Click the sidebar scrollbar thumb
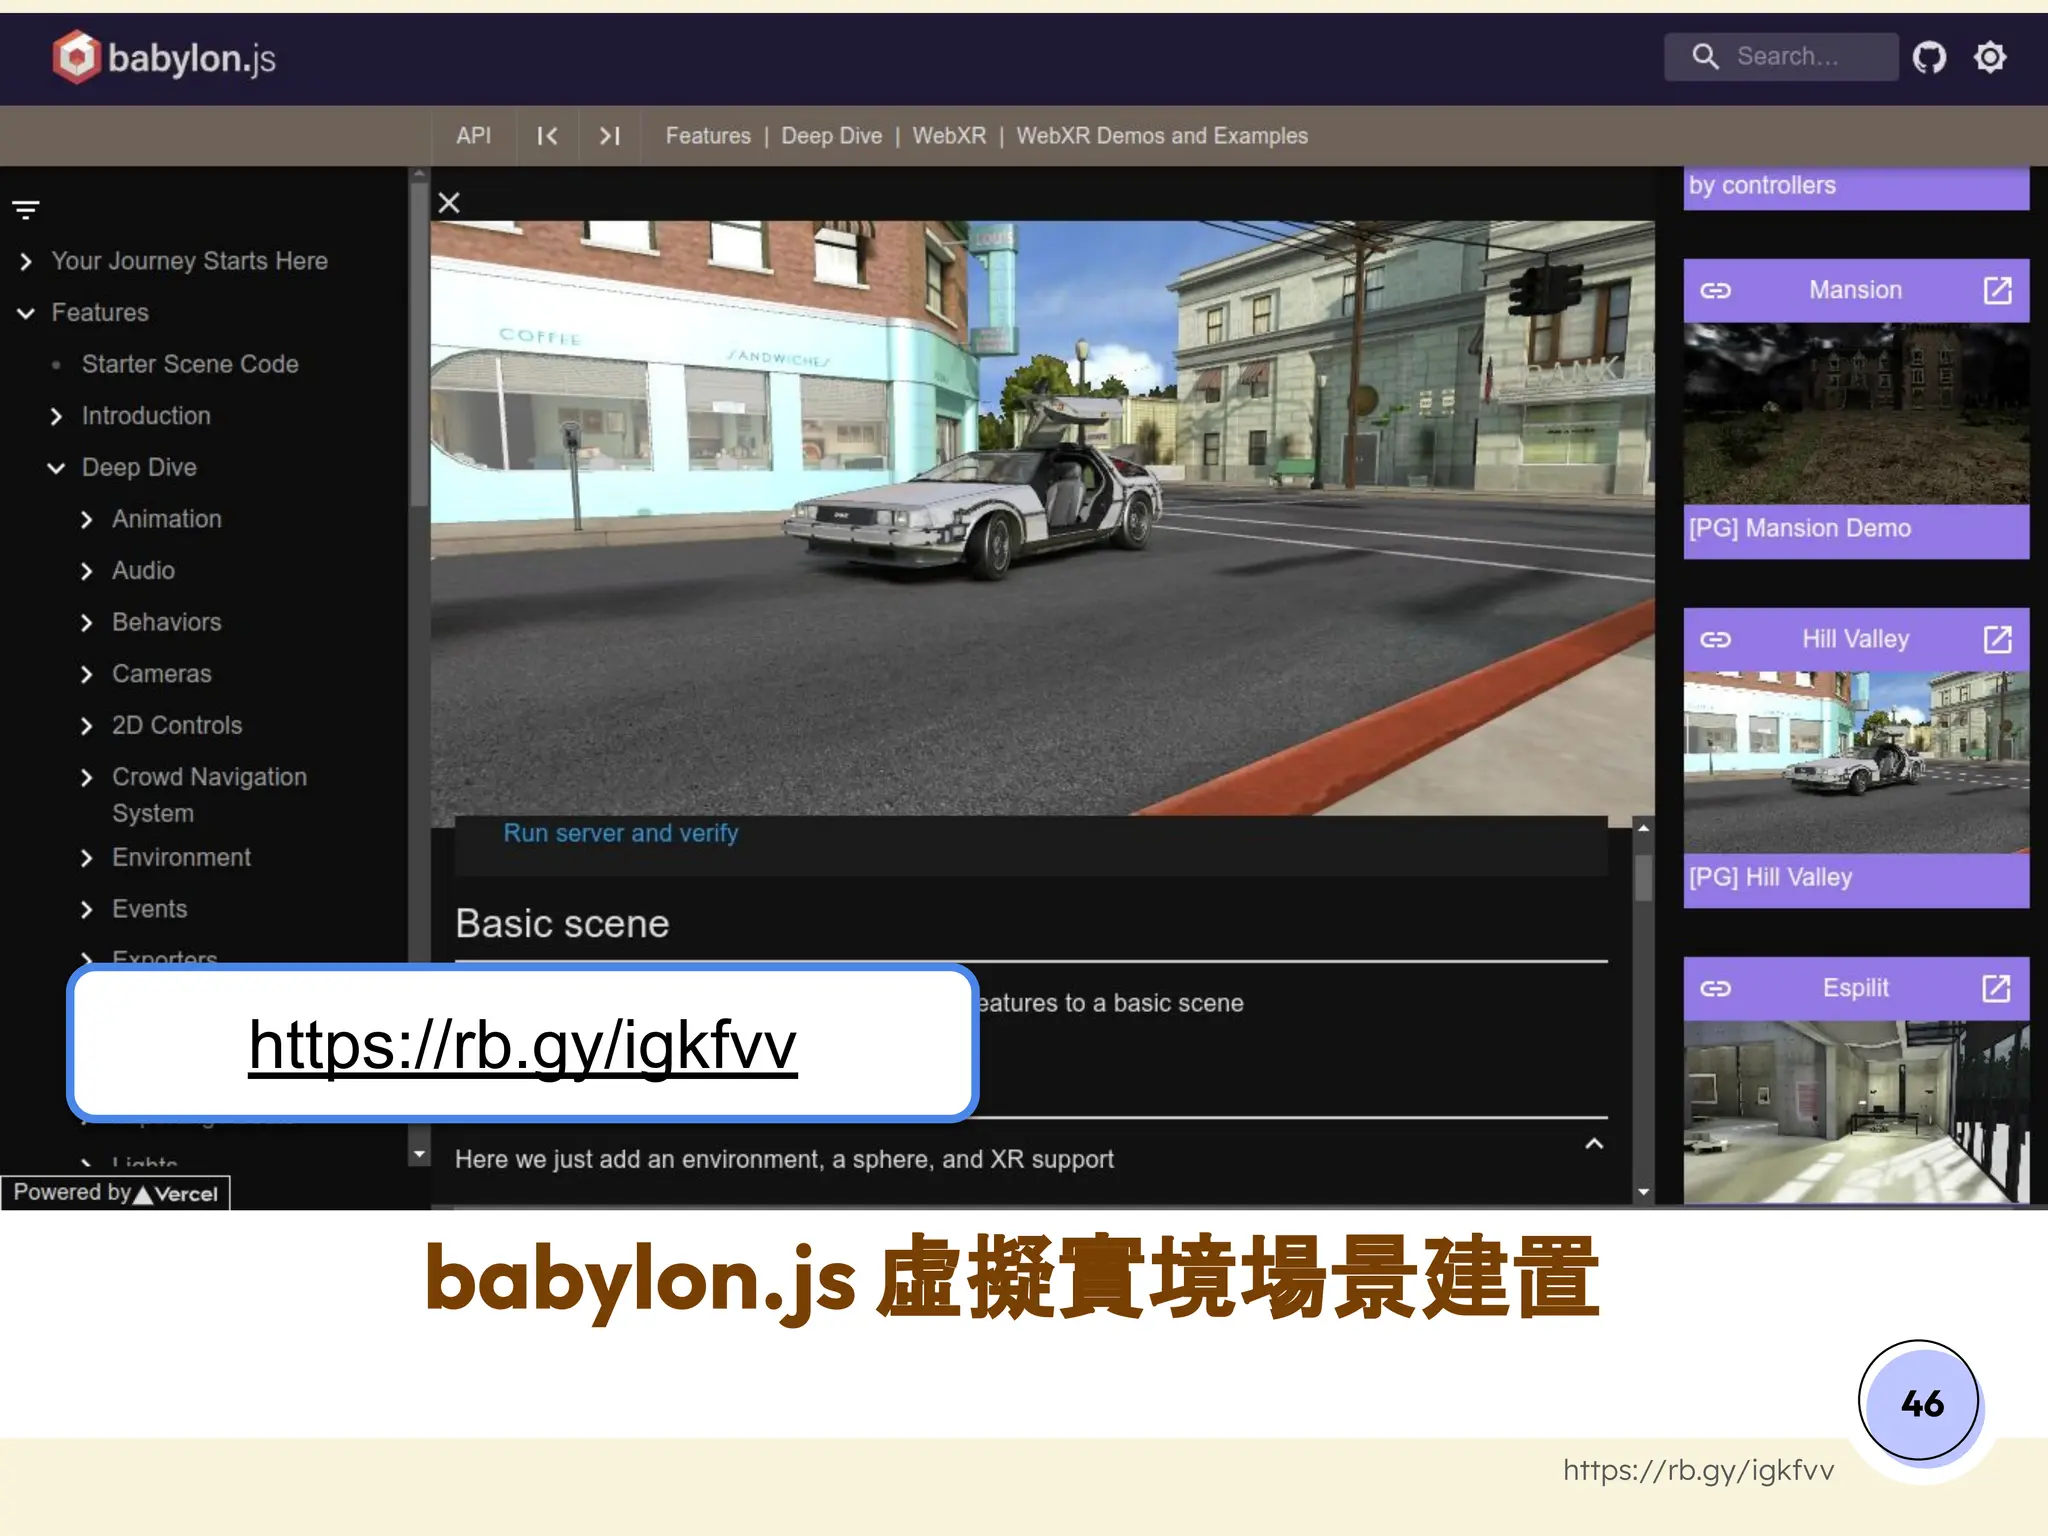Viewport: 2048px width, 1536px height. 419,345
